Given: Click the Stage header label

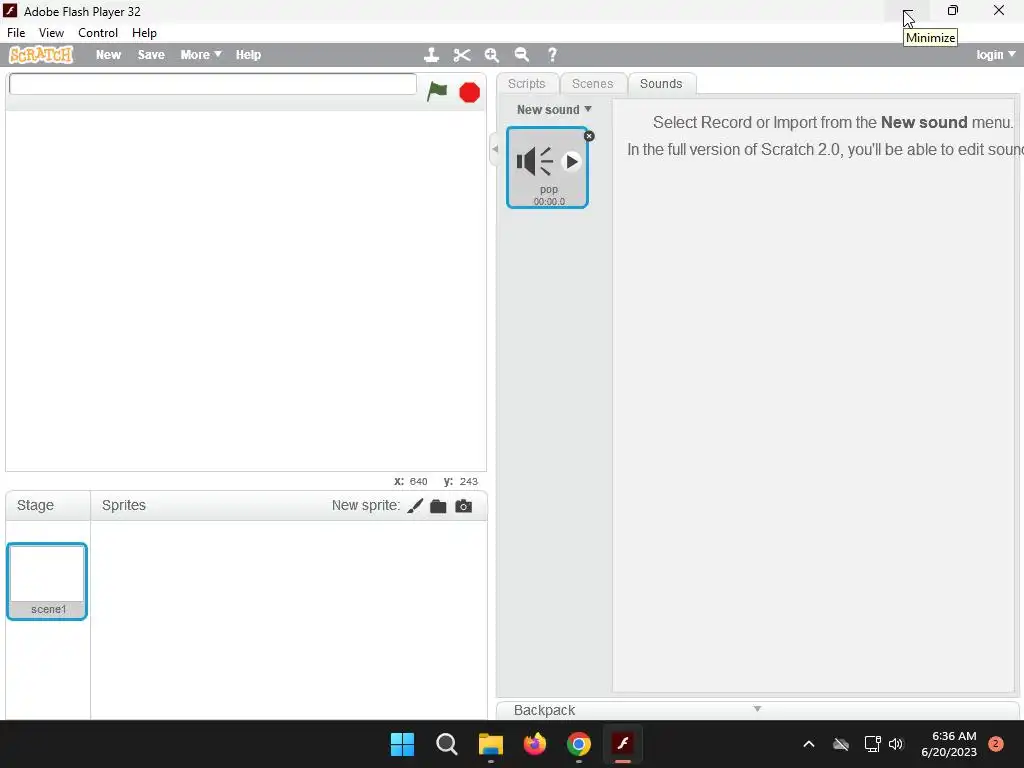Looking at the screenshot, I should (35, 505).
